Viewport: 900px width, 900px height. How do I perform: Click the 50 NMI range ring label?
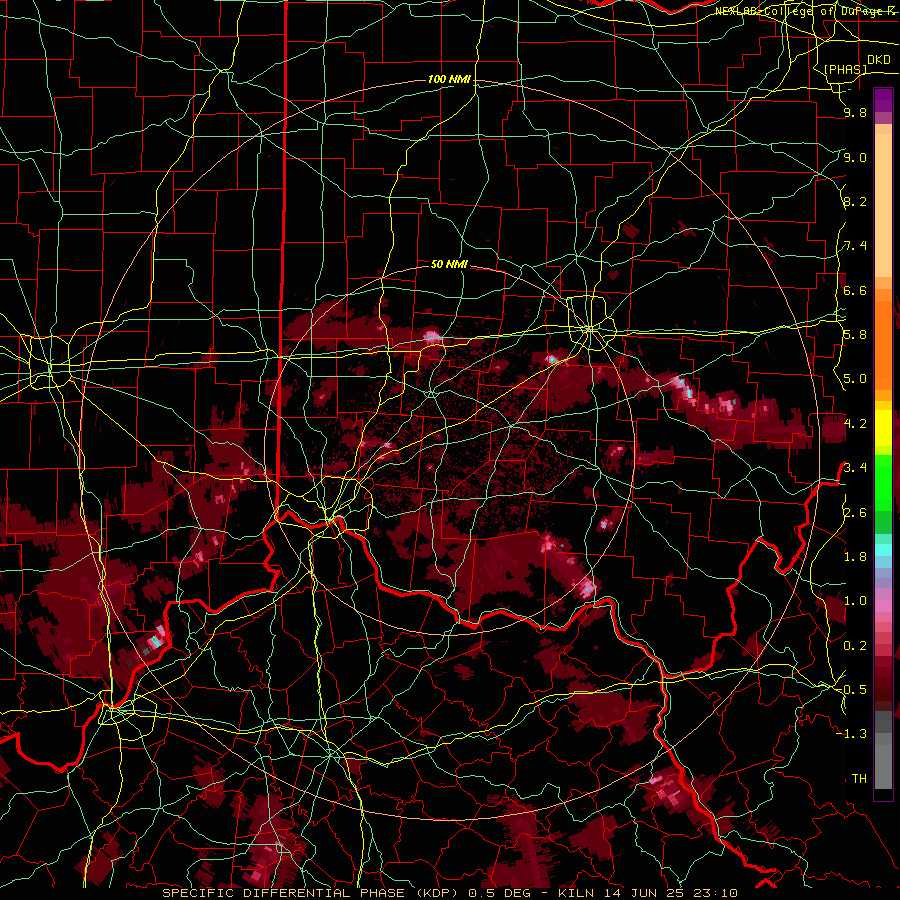pos(449,264)
